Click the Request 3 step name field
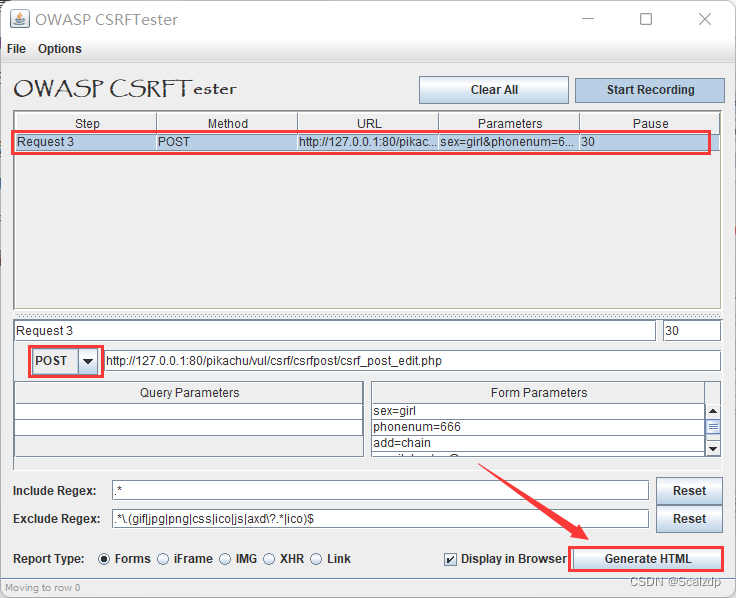Screen dimensions: 736x598 335,331
